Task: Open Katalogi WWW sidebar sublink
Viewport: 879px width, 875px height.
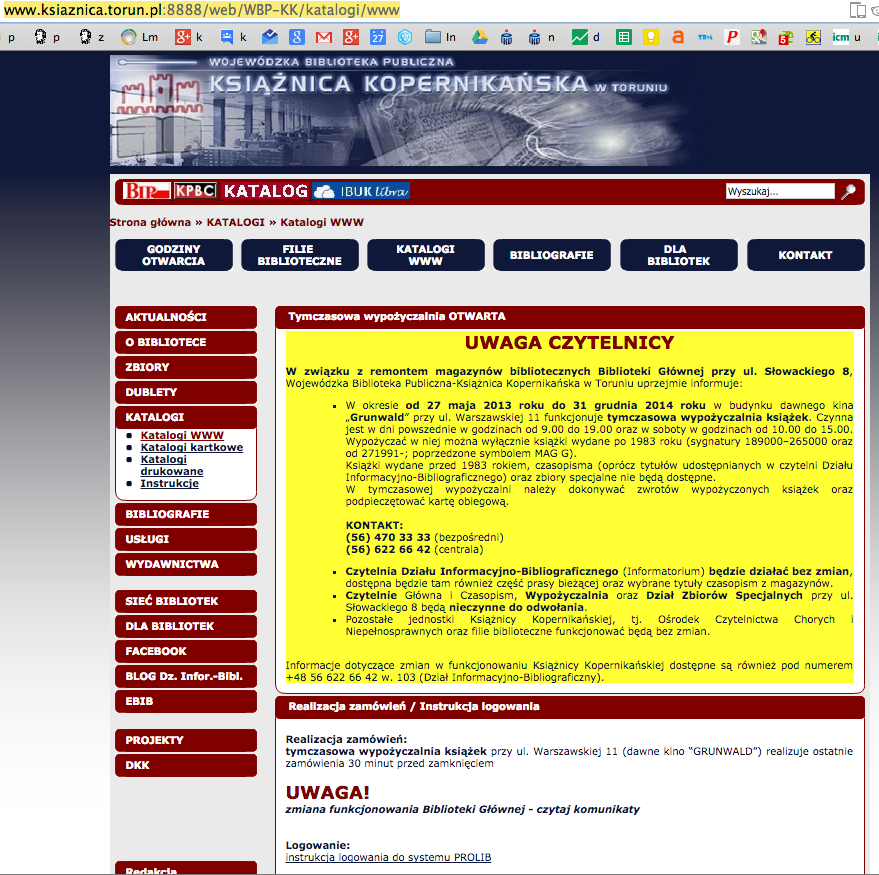Action: [x=182, y=436]
